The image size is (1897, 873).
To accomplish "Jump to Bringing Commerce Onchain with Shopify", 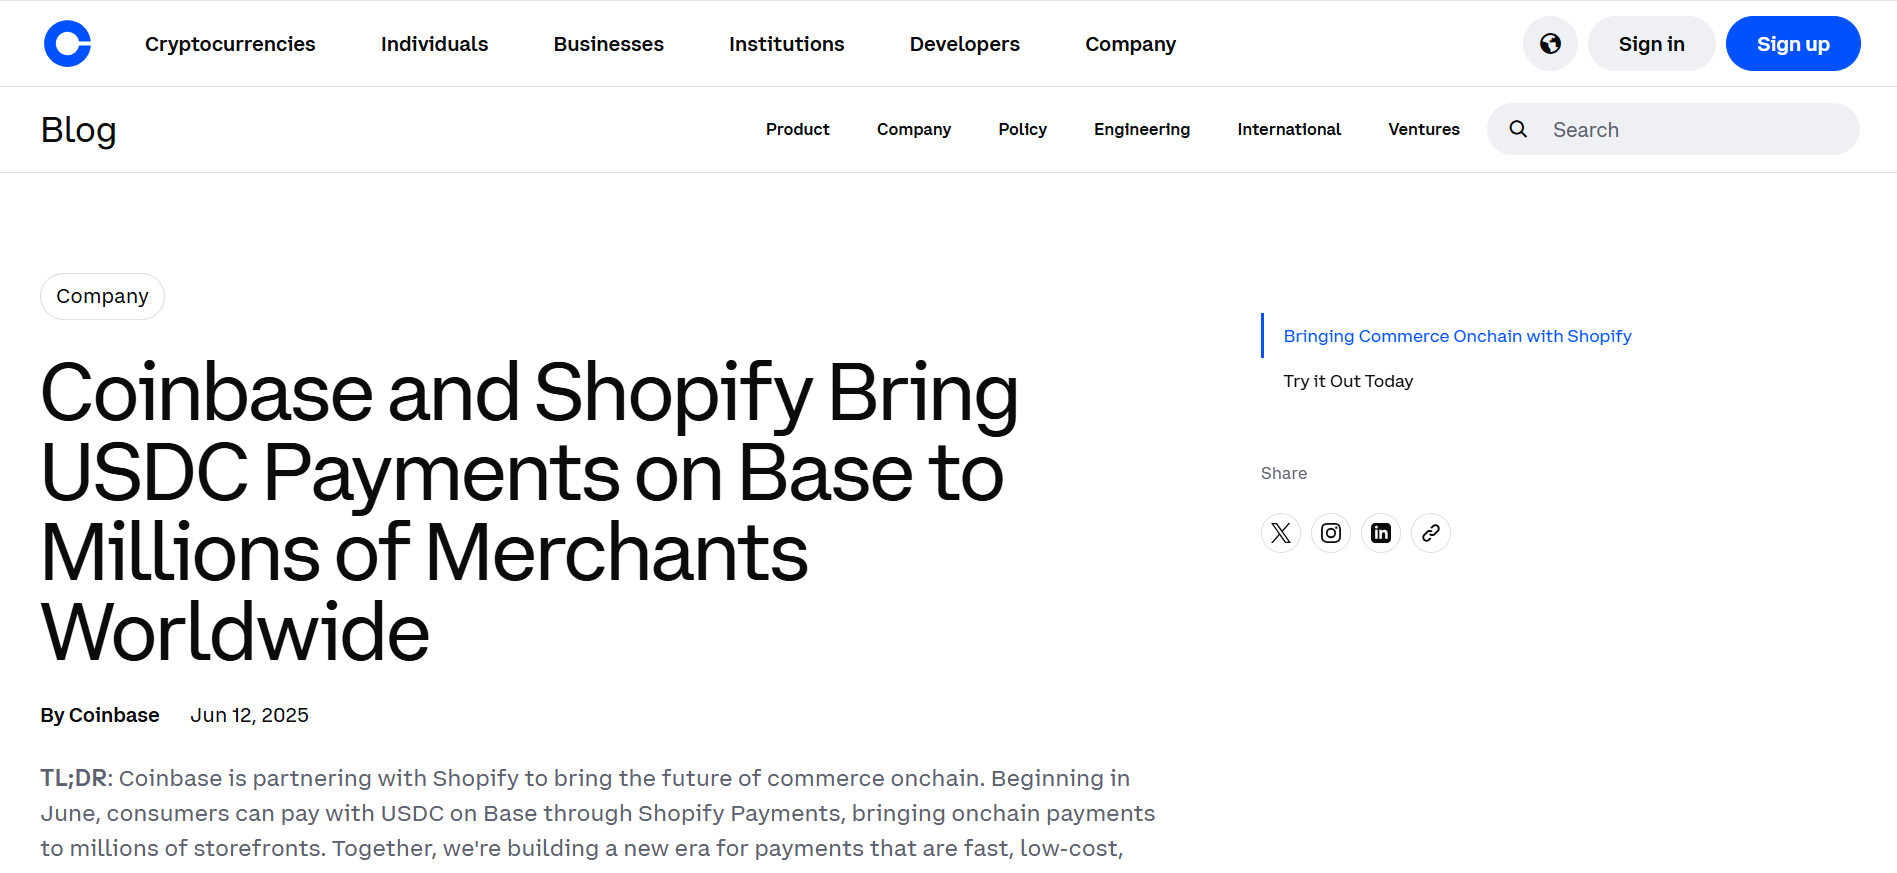I will pyautogui.click(x=1457, y=336).
